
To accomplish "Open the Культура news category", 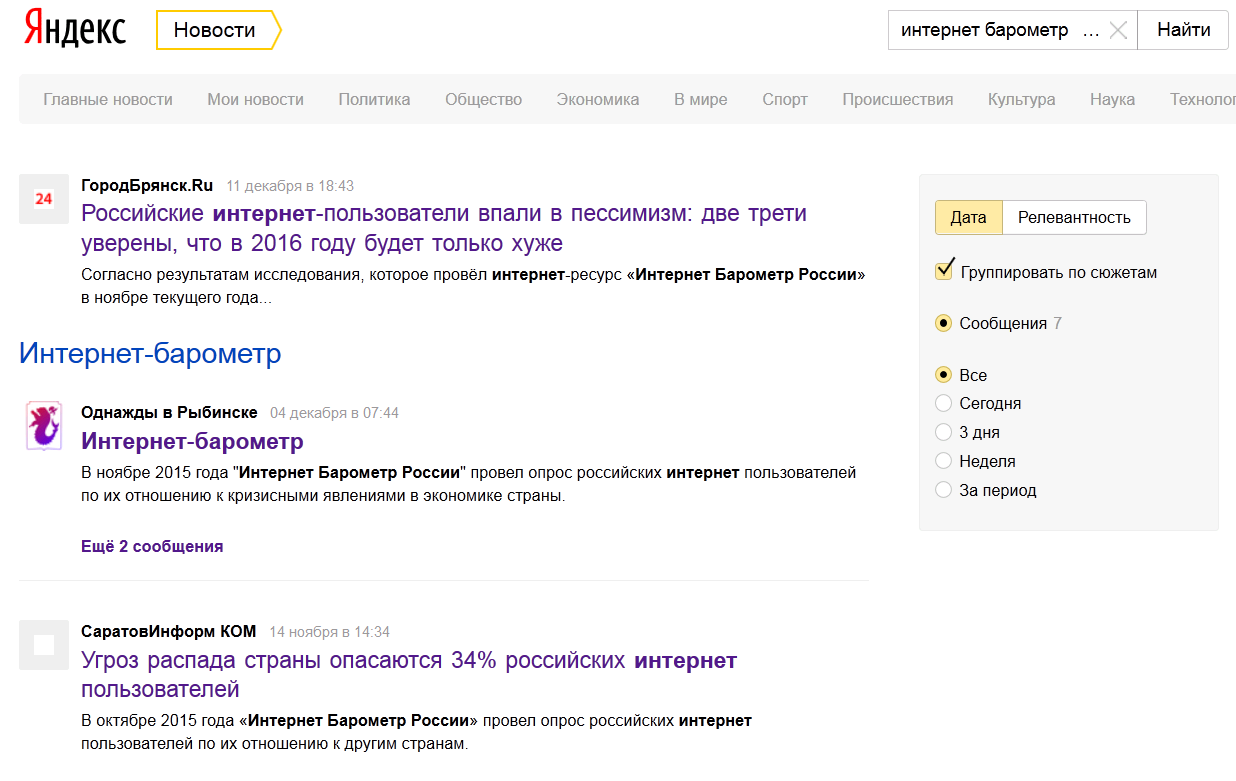I will coord(1021,99).
